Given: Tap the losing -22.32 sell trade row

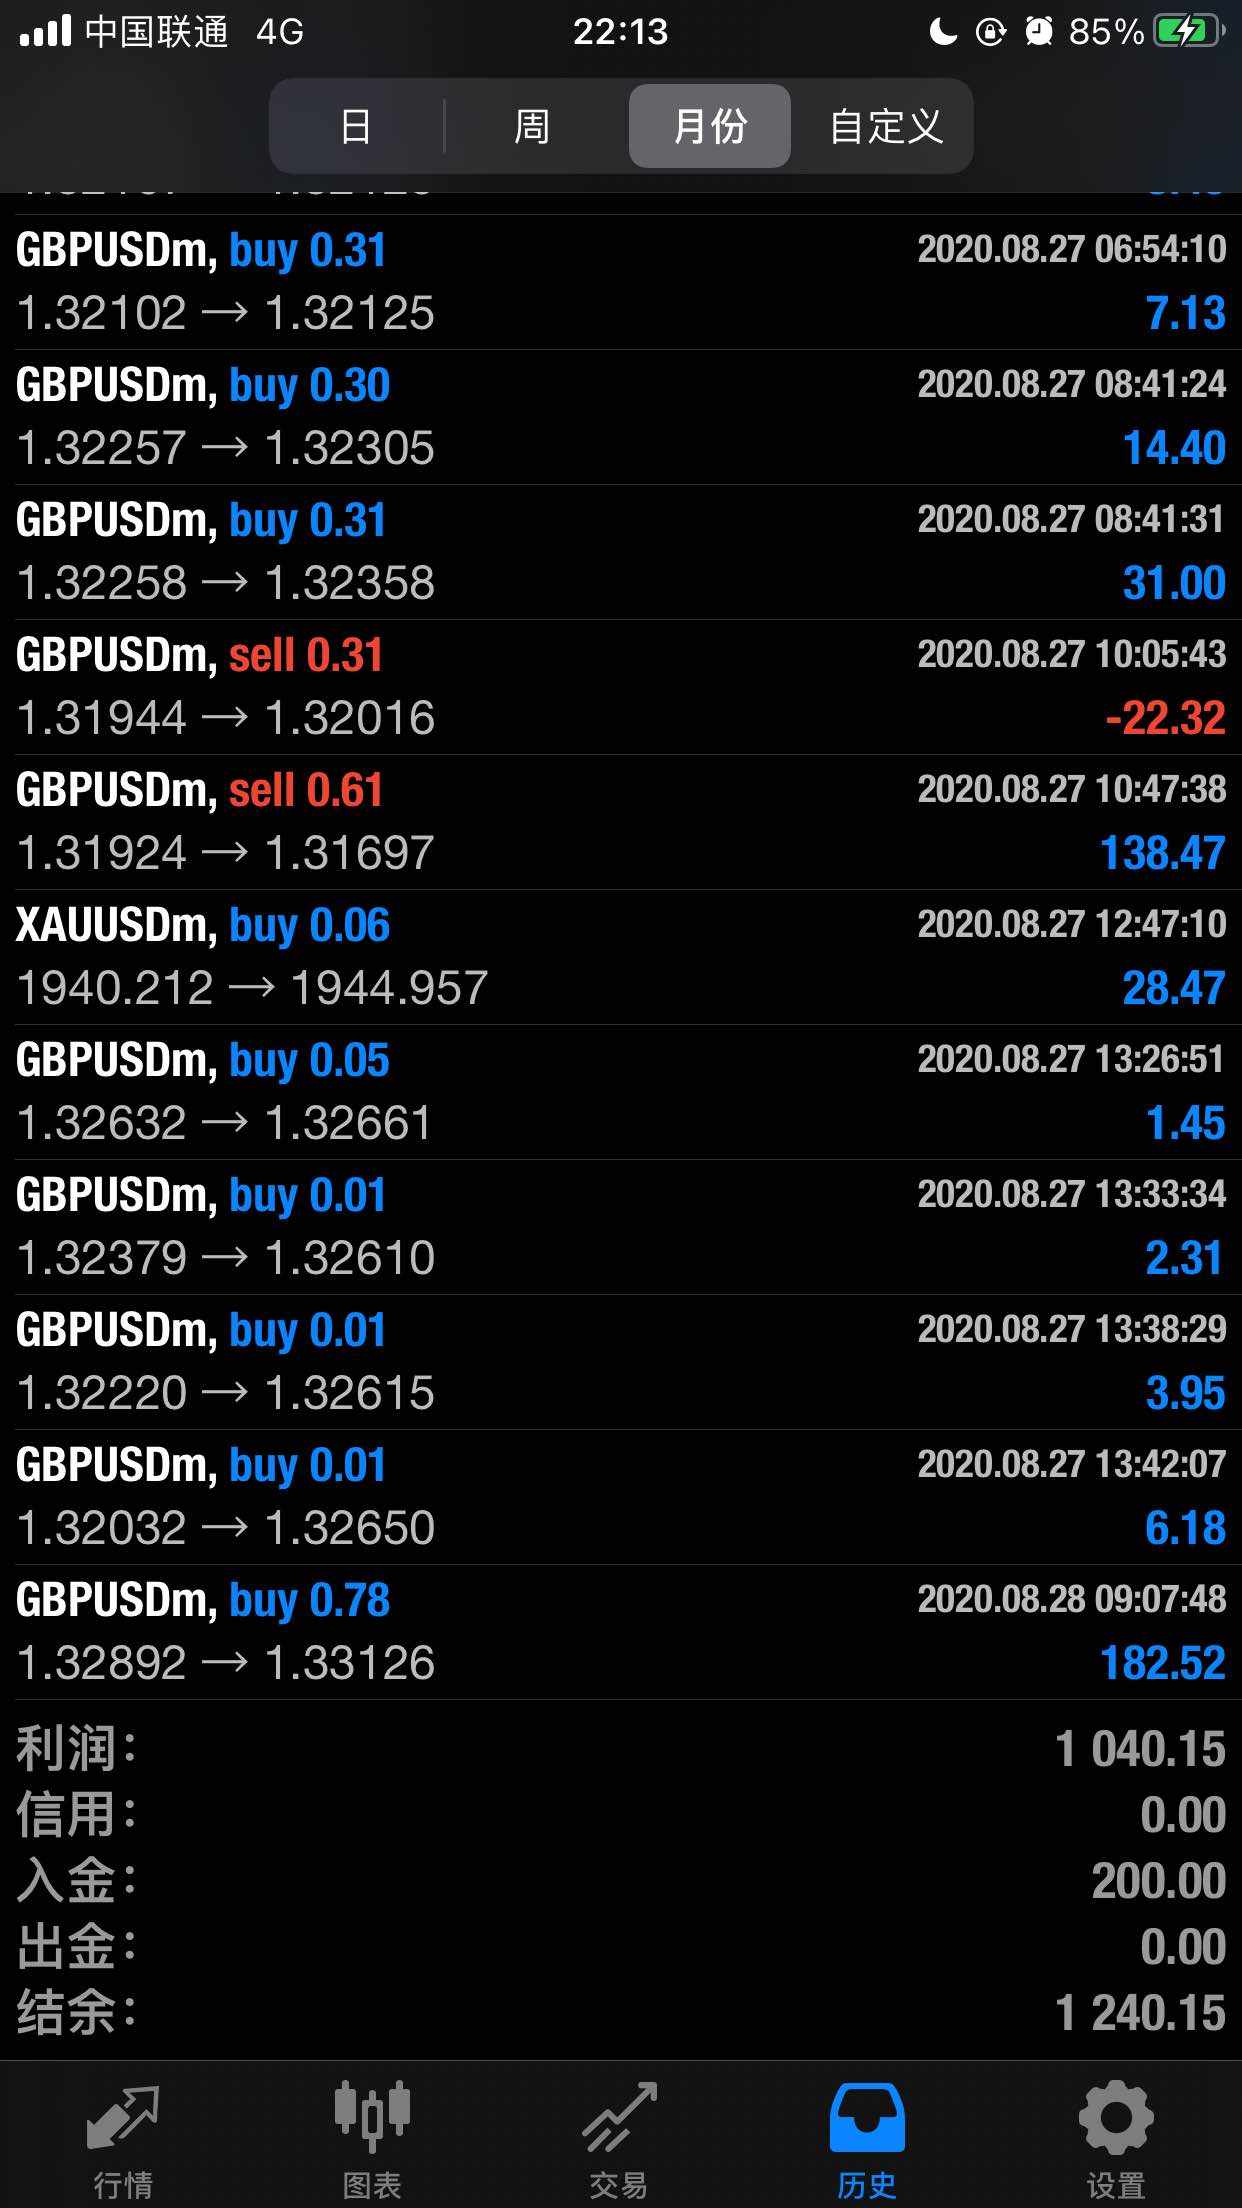Looking at the screenshot, I should (x=620, y=687).
